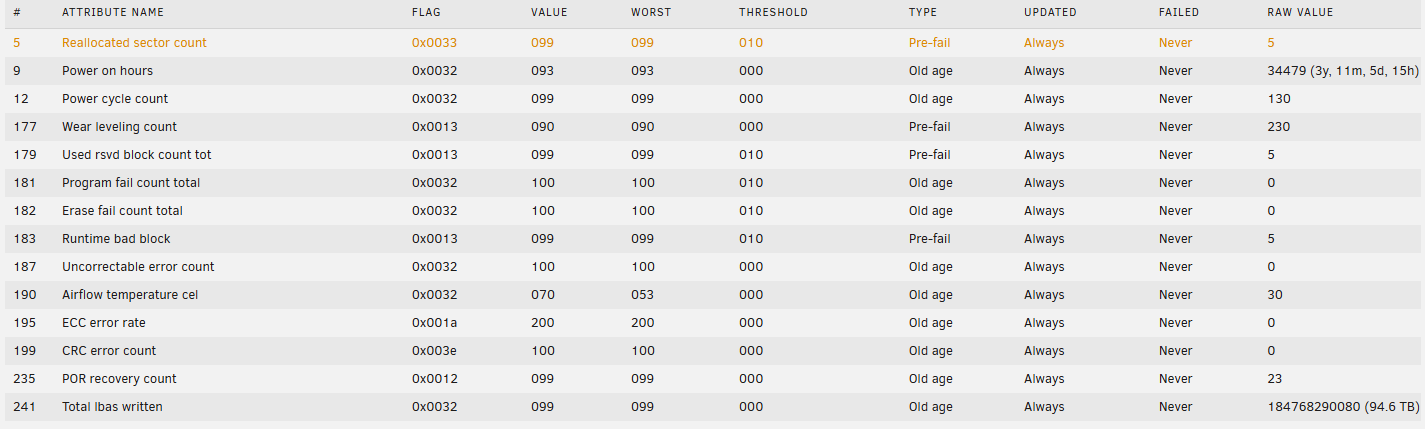This screenshot has height=429, width=1425.
Task: Click the THRESHOLD column header
Action: (773, 12)
